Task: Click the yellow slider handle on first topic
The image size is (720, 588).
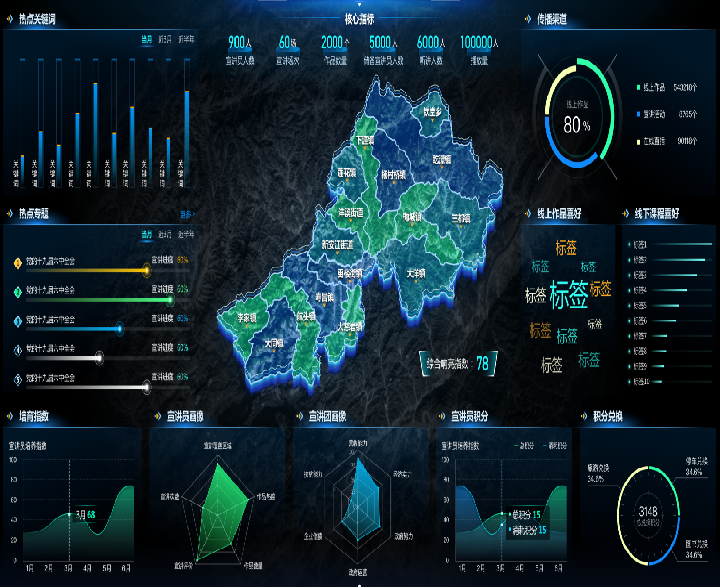Action: (x=146, y=270)
